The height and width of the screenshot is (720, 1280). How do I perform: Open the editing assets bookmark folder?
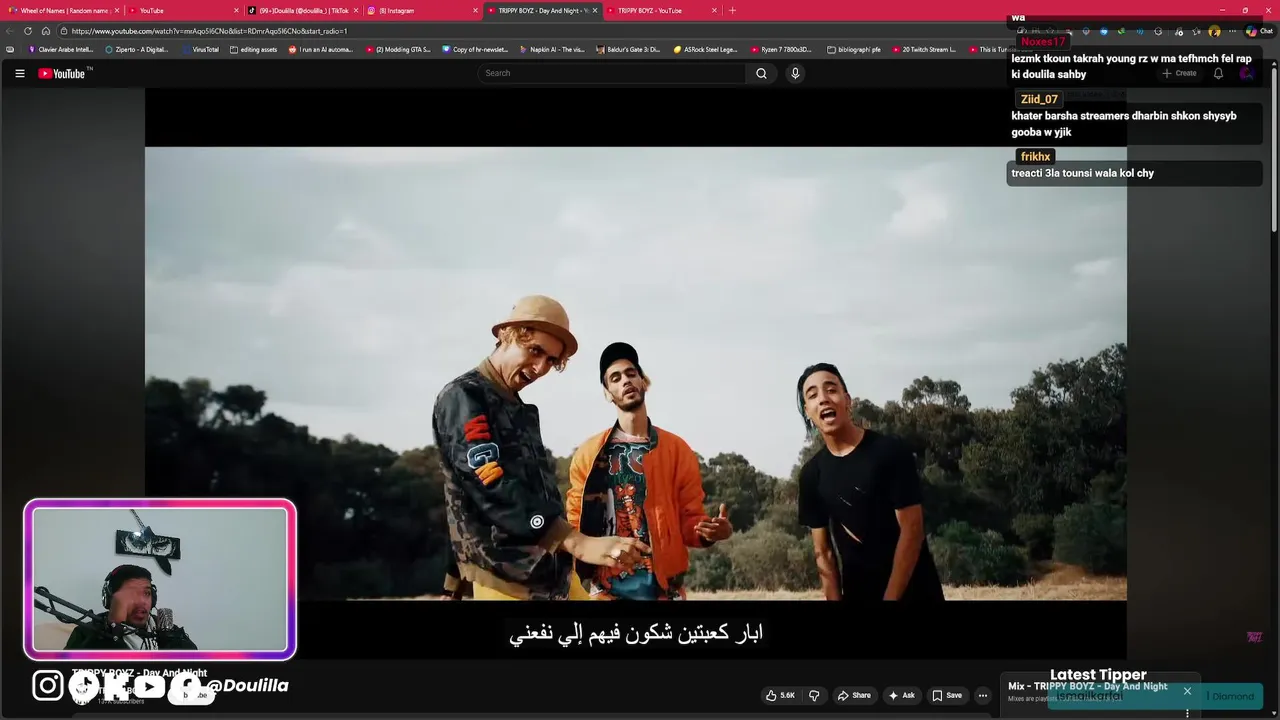click(x=254, y=49)
